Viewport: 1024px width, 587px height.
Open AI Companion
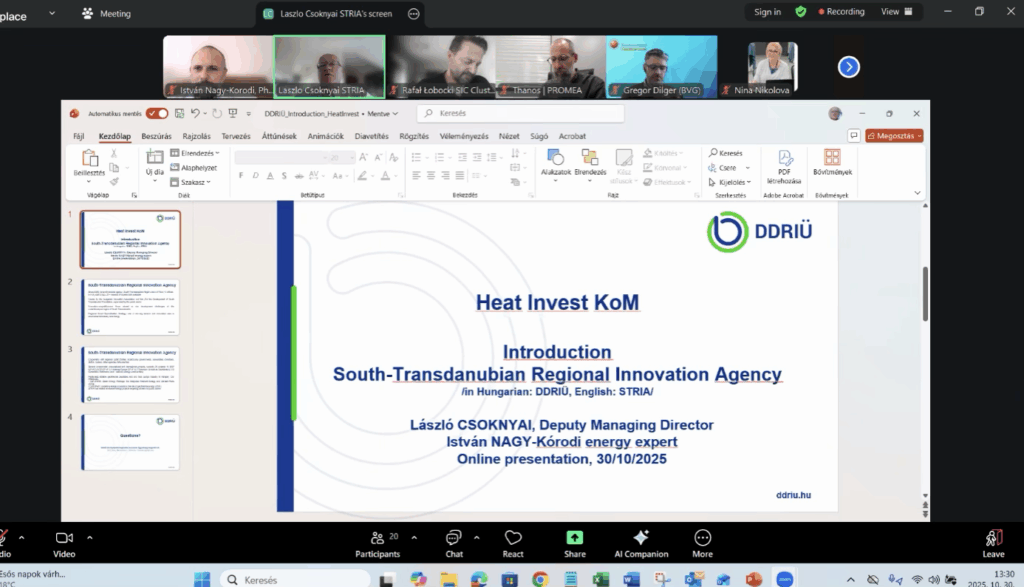click(x=641, y=541)
